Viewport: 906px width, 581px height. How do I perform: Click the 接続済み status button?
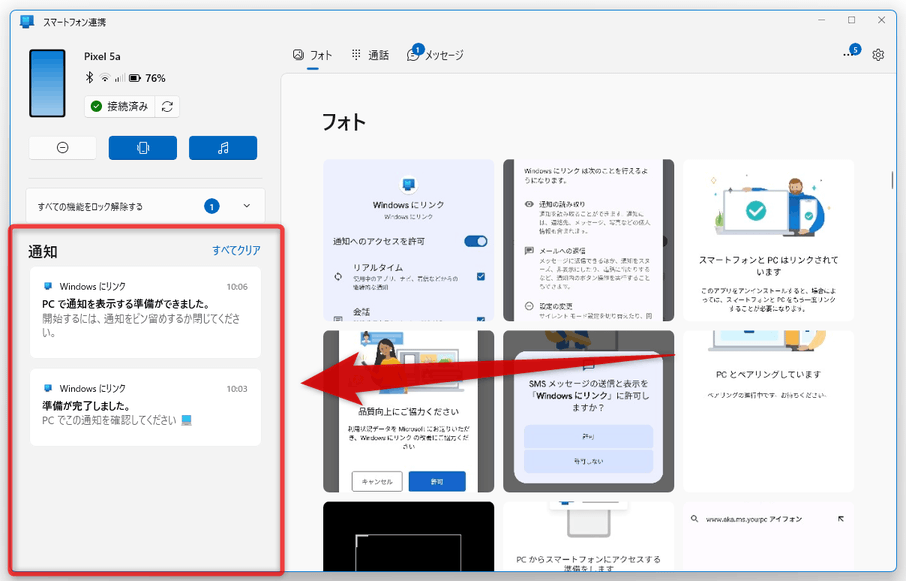coord(120,106)
